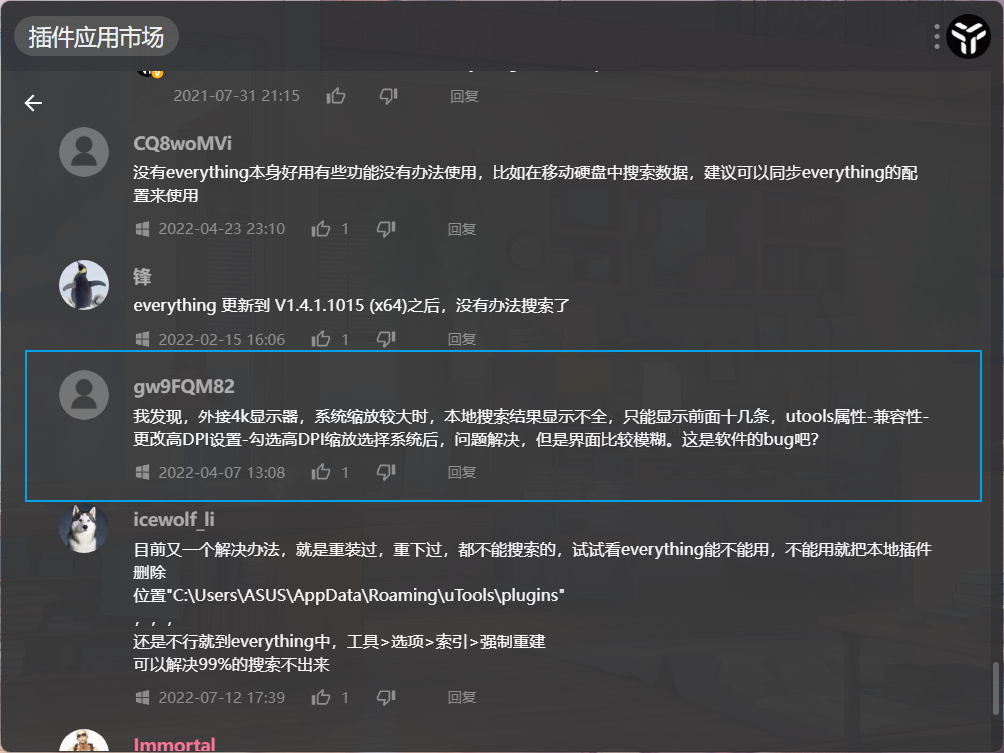Dislike icewolf_li's solution comment
1004x753 pixels.
386,697
